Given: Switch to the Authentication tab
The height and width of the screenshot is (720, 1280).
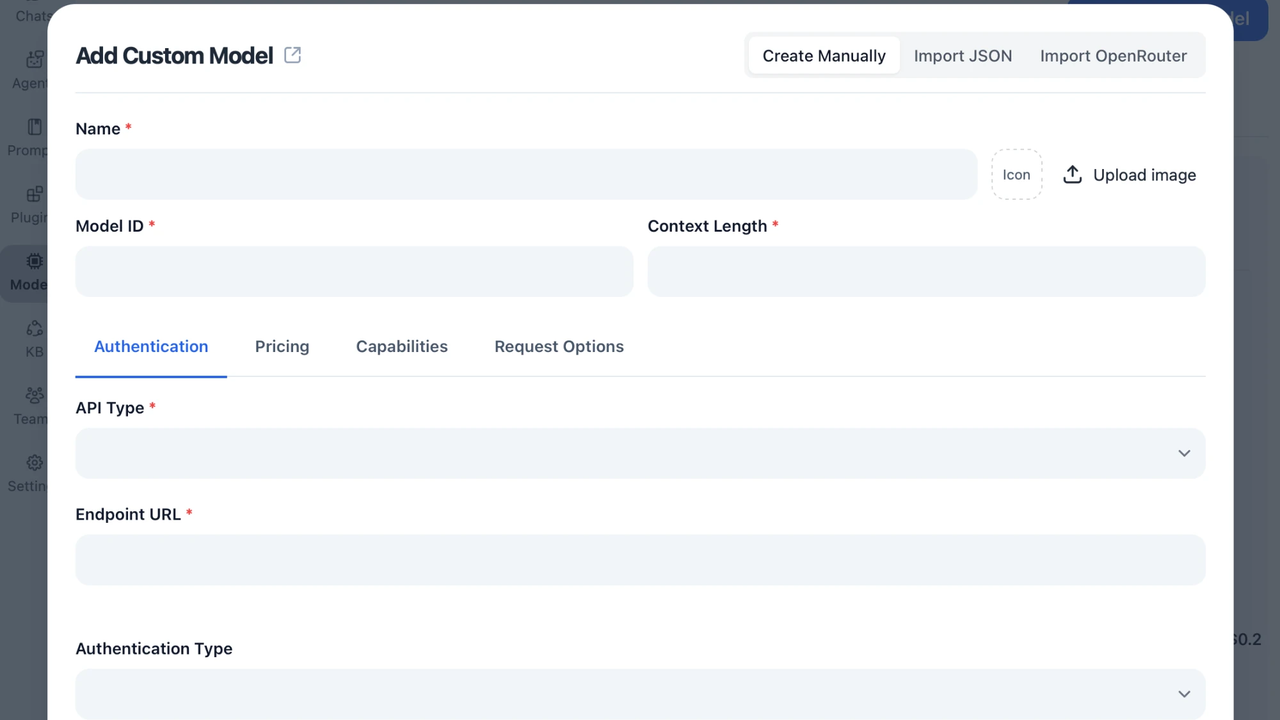Looking at the screenshot, I should point(151,347).
